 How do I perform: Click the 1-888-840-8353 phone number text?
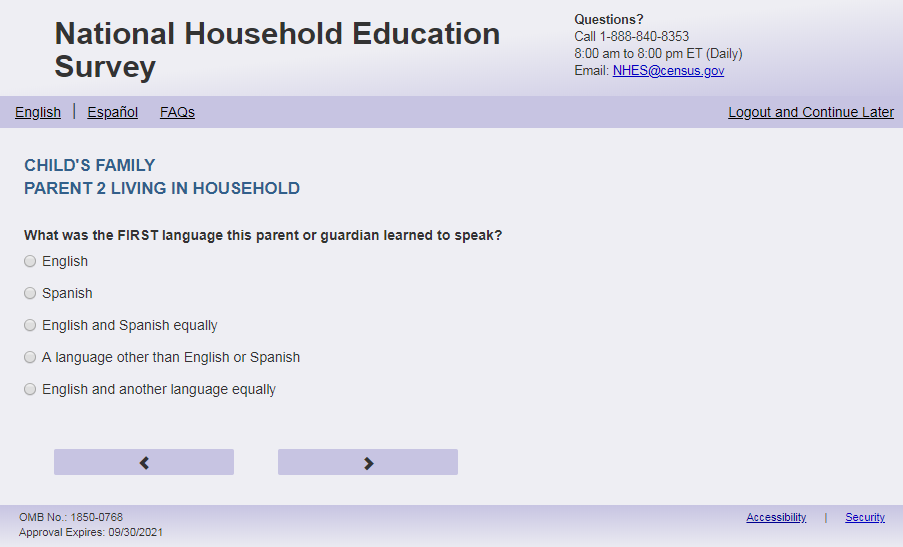tap(644, 37)
